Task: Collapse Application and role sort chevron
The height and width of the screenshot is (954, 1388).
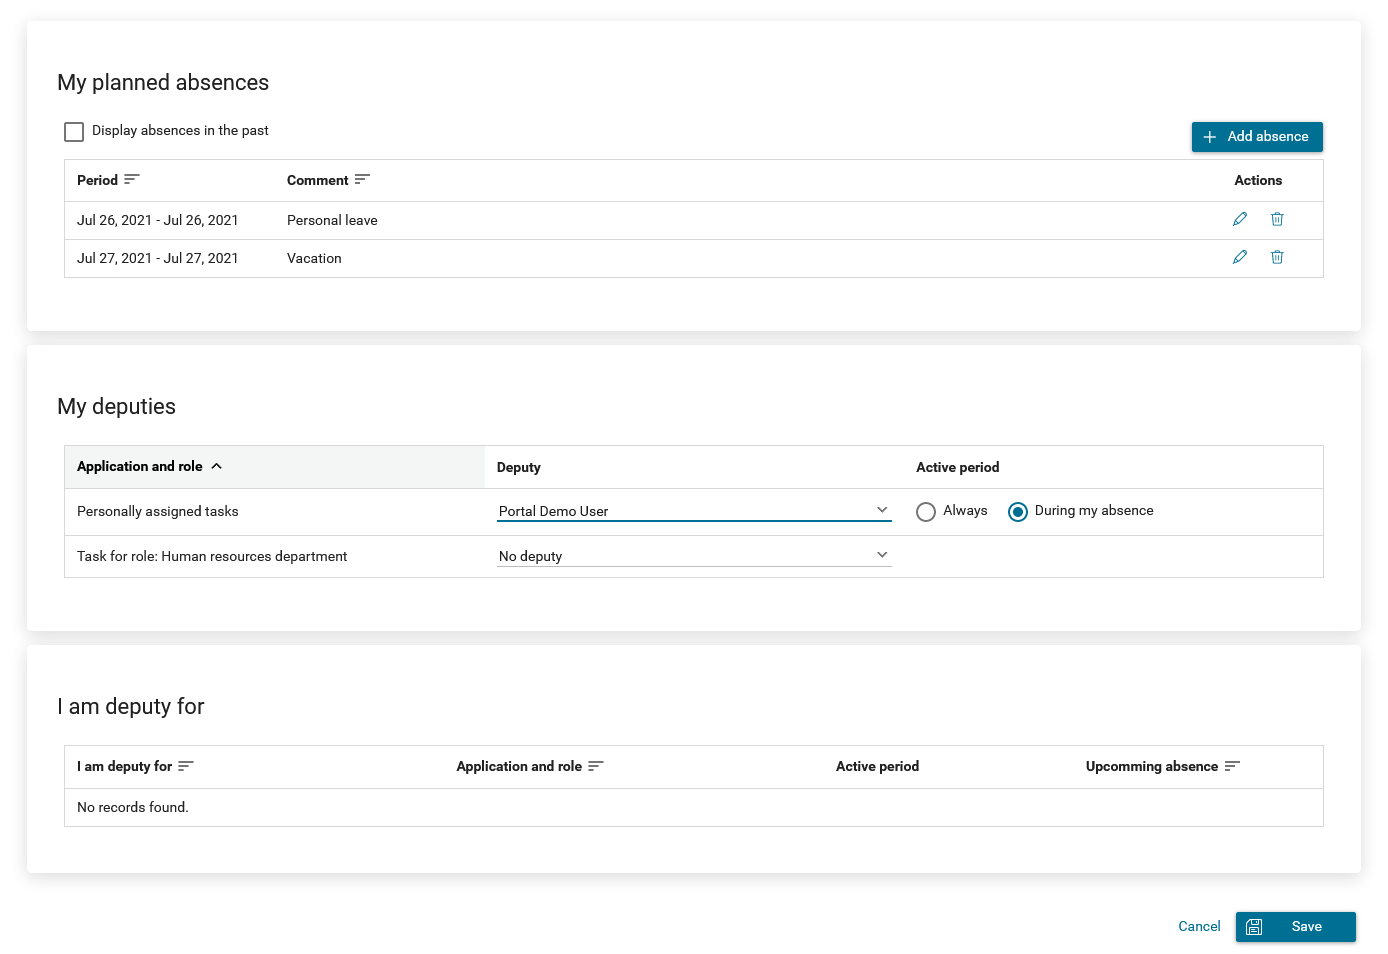Action: pyautogui.click(x=217, y=466)
